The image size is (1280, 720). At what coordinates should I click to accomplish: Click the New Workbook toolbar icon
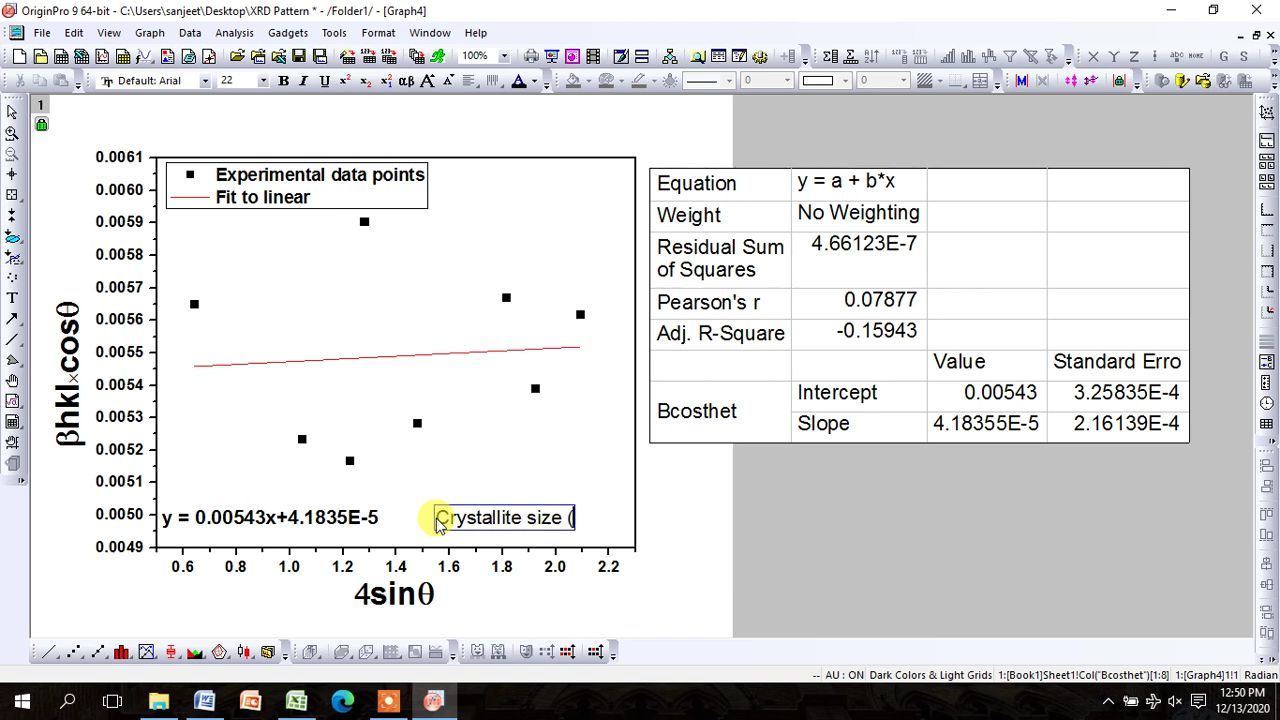61,57
